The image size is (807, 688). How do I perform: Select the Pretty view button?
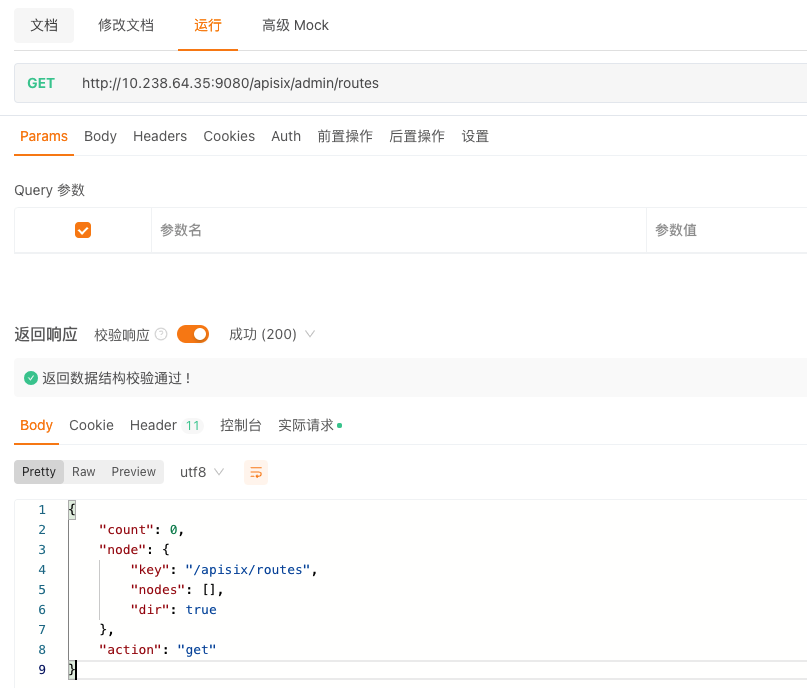(x=39, y=472)
